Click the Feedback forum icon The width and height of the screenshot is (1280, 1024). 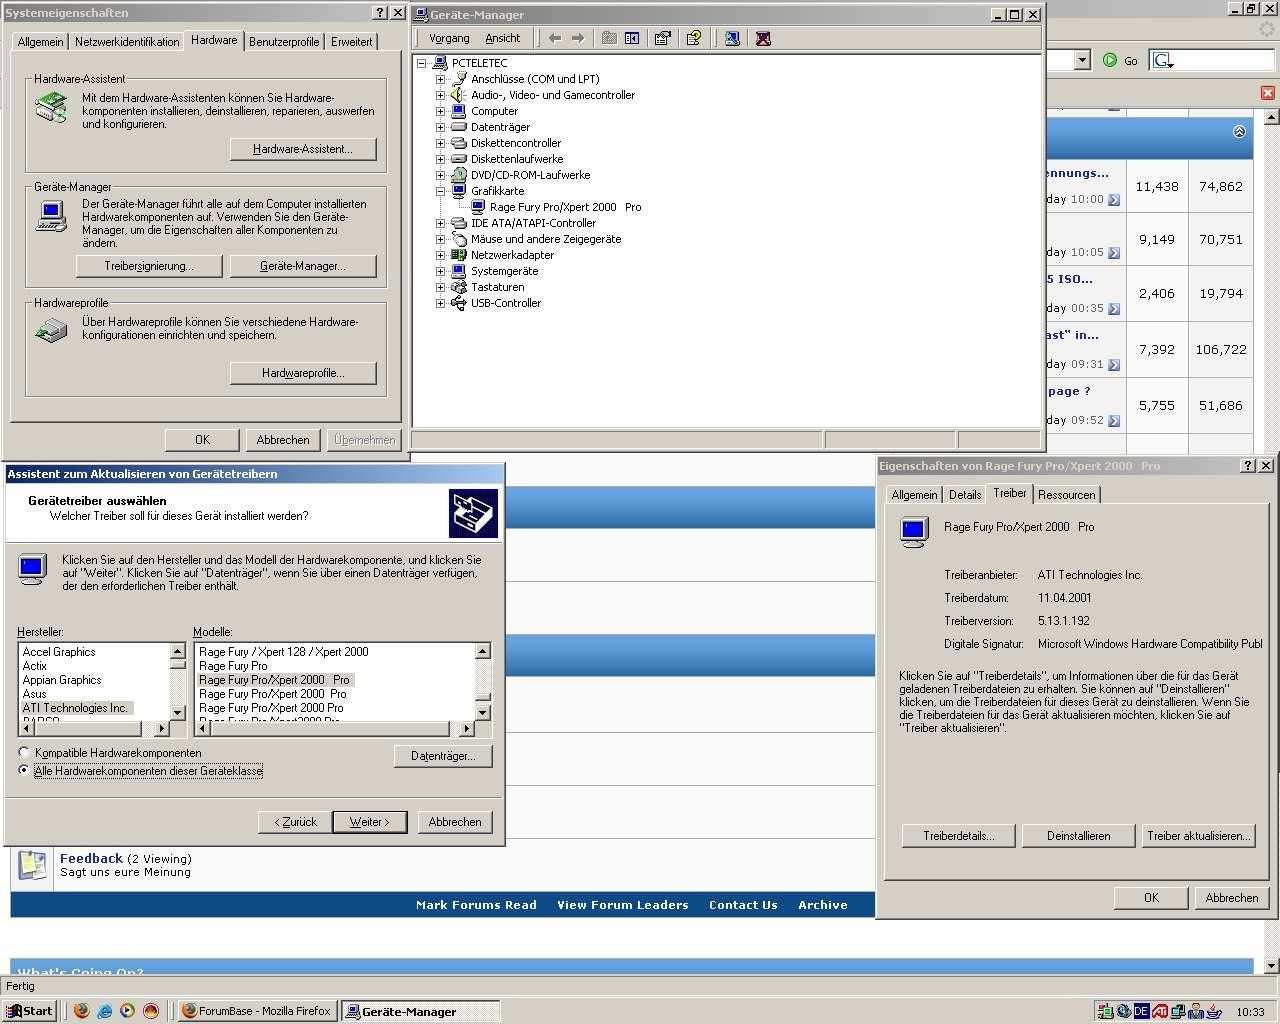click(33, 865)
